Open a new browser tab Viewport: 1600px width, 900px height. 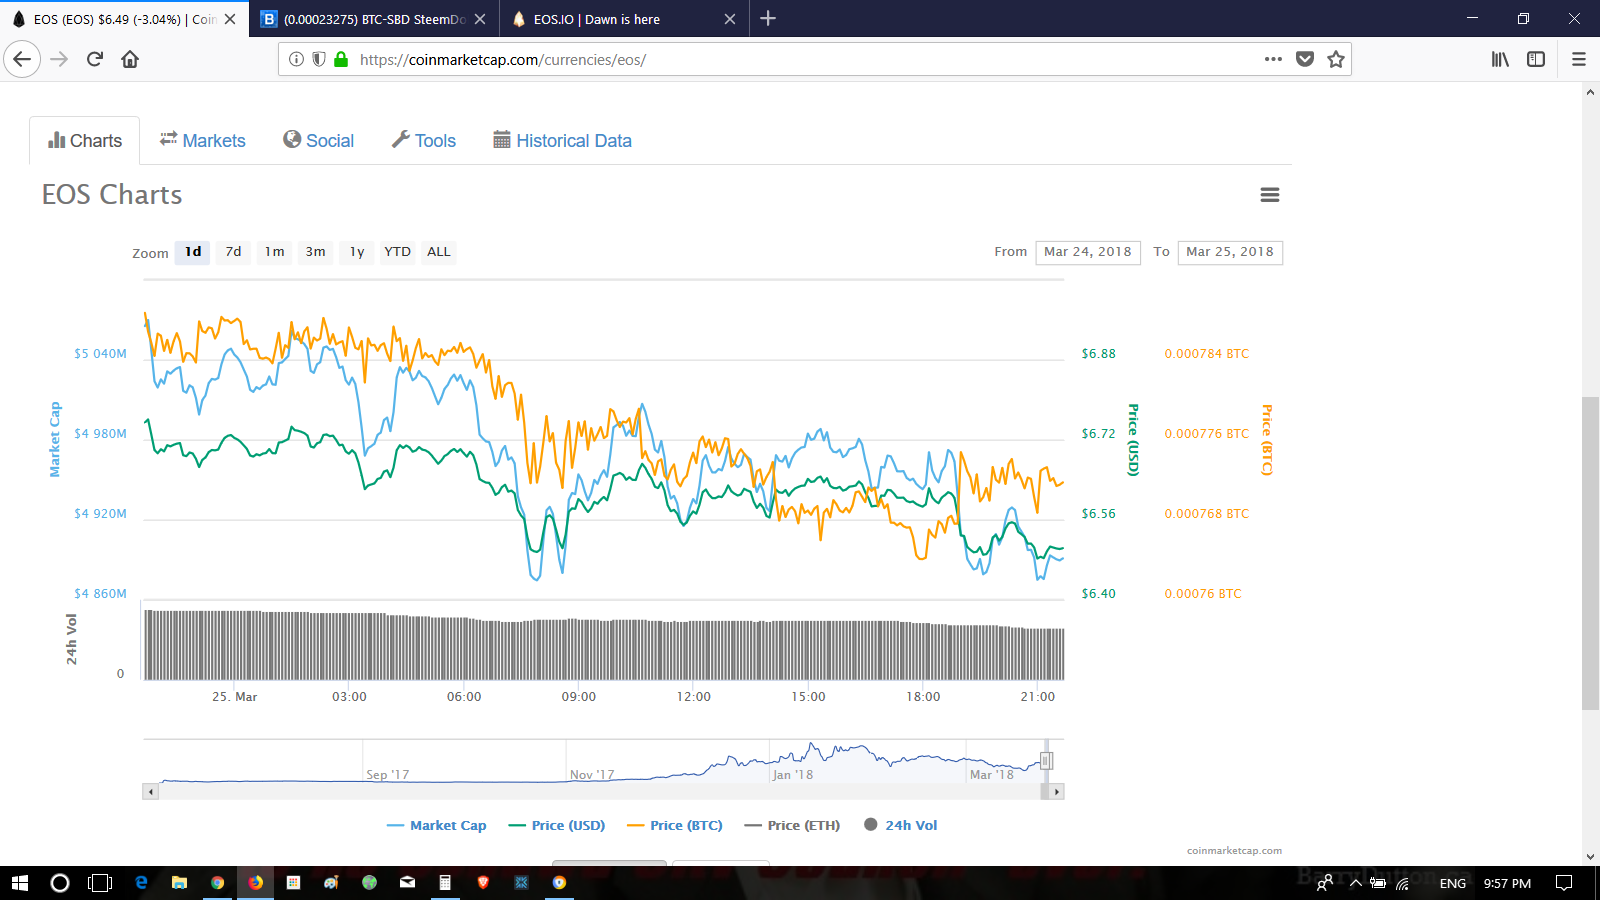coord(768,18)
